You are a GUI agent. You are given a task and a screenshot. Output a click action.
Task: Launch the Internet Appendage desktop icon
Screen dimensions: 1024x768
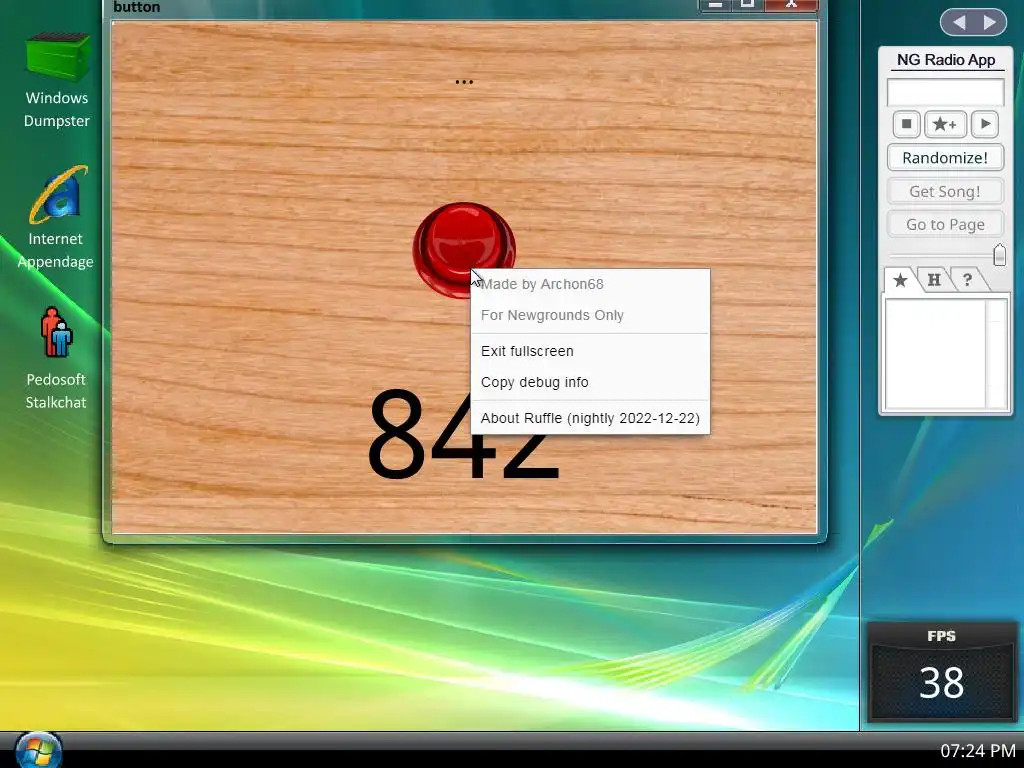pos(56,218)
